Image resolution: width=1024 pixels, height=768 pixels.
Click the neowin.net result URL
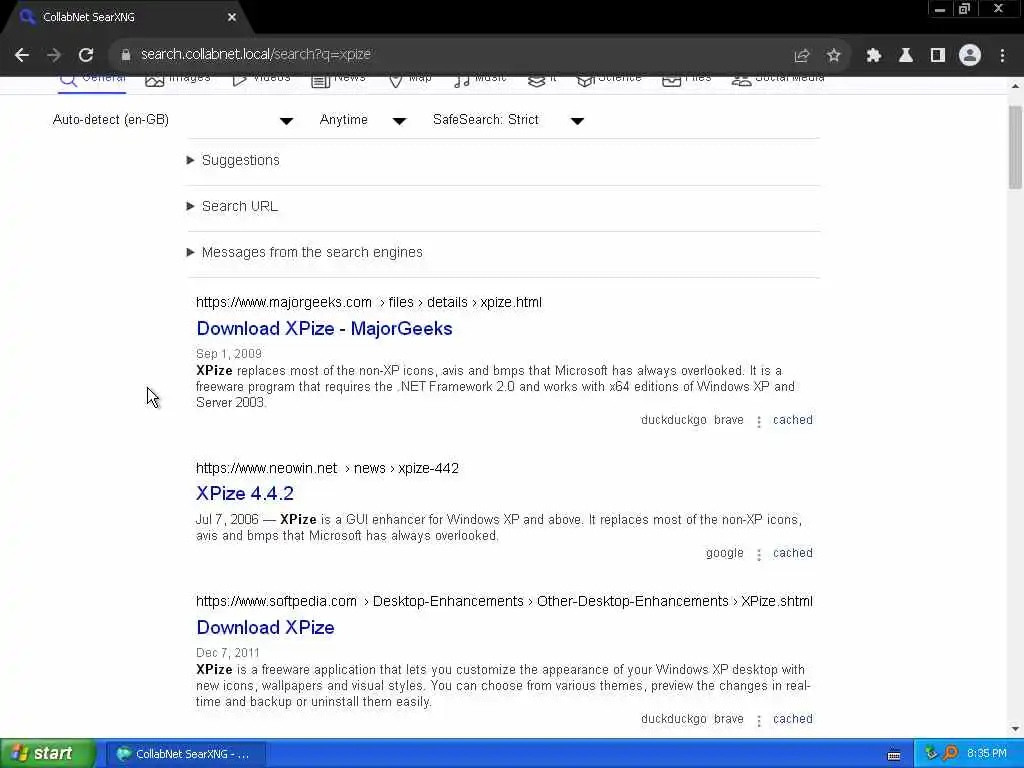(327, 468)
